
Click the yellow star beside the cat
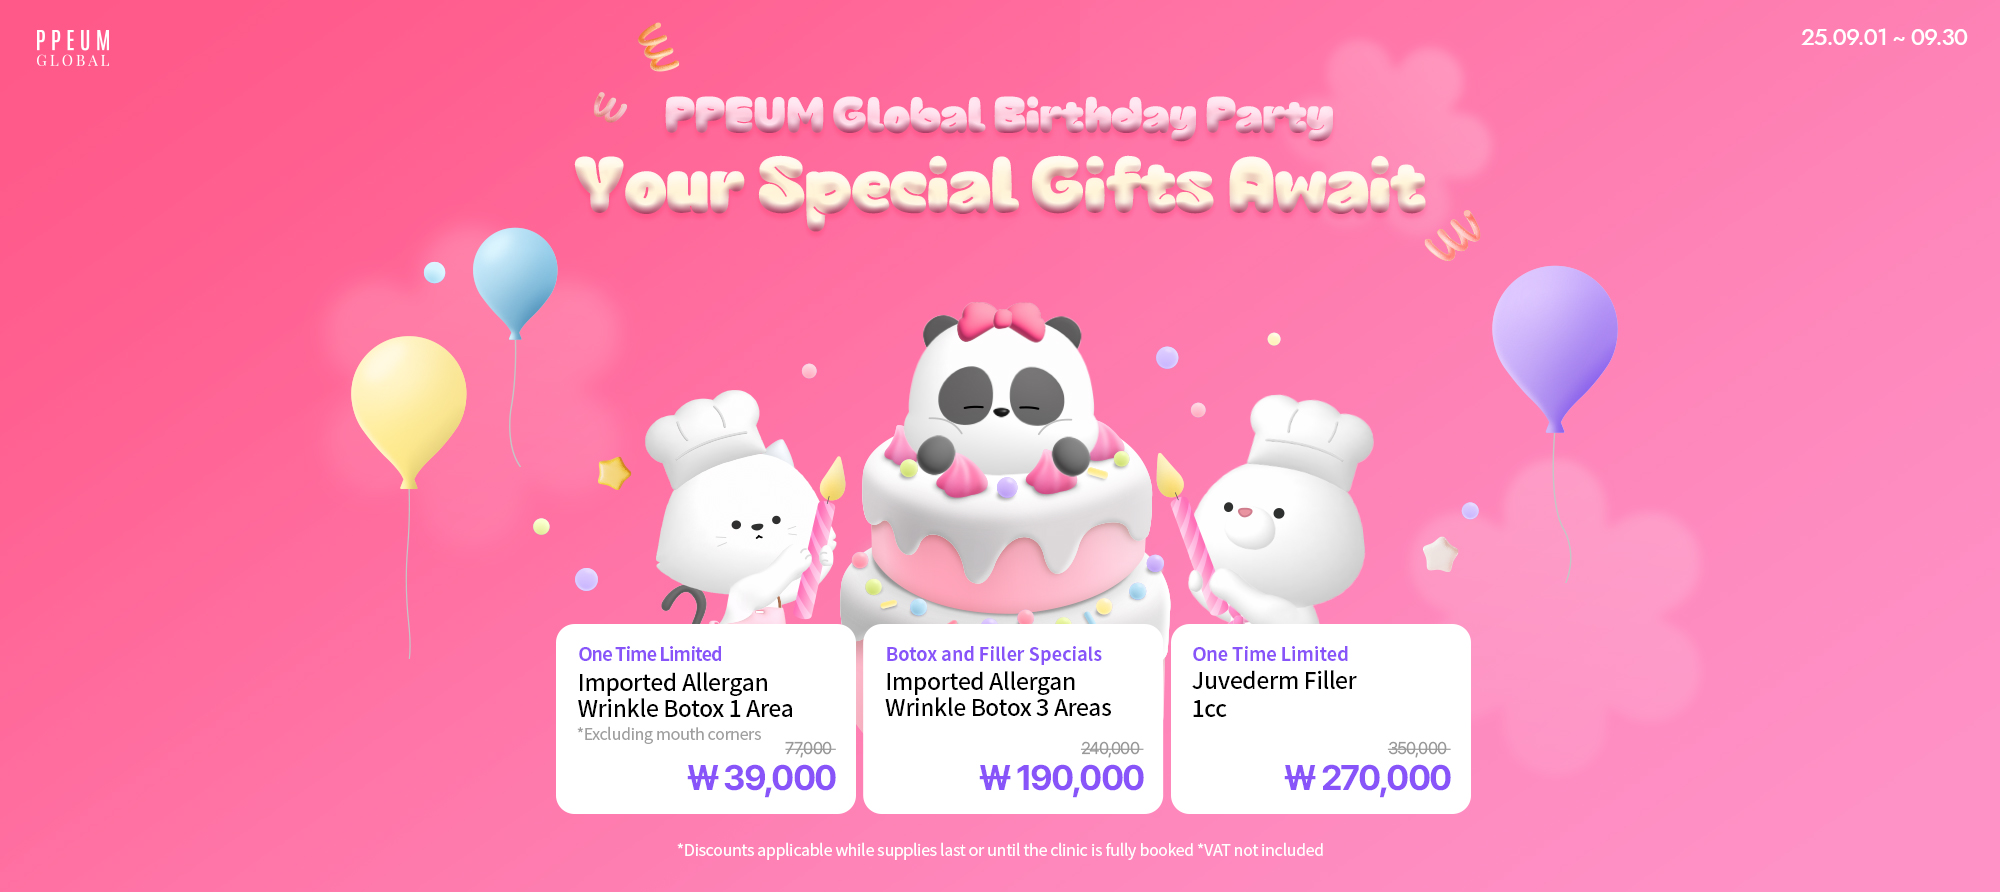point(613,472)
